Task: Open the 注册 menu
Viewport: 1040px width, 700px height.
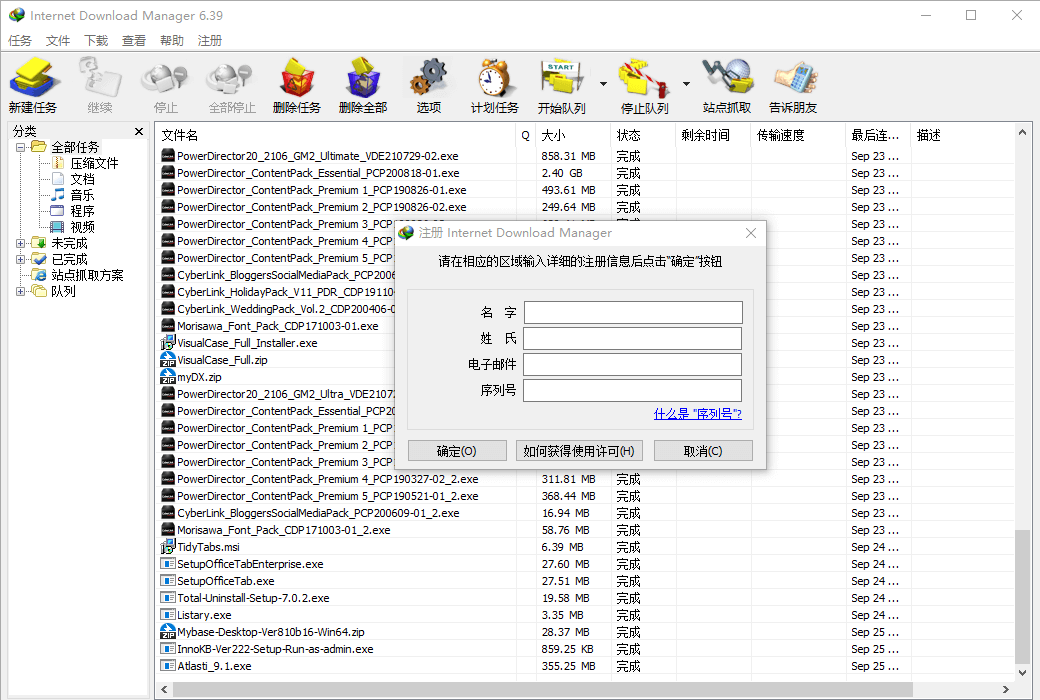Action: click(x=210, y=40)
